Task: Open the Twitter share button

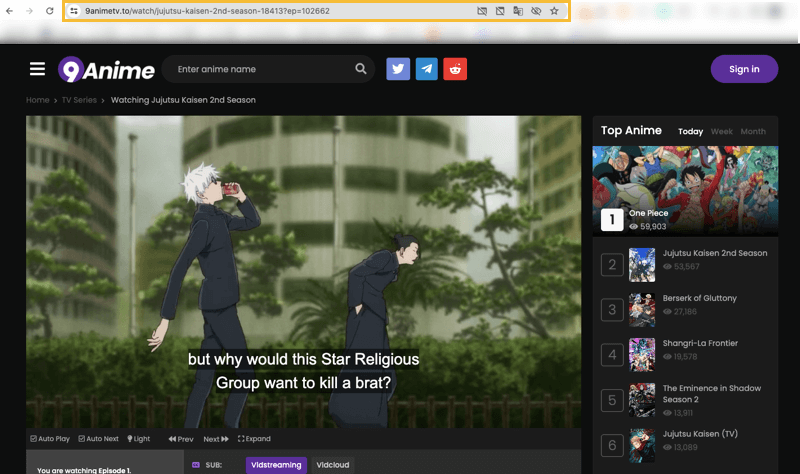Action: [x=398, y=69]
